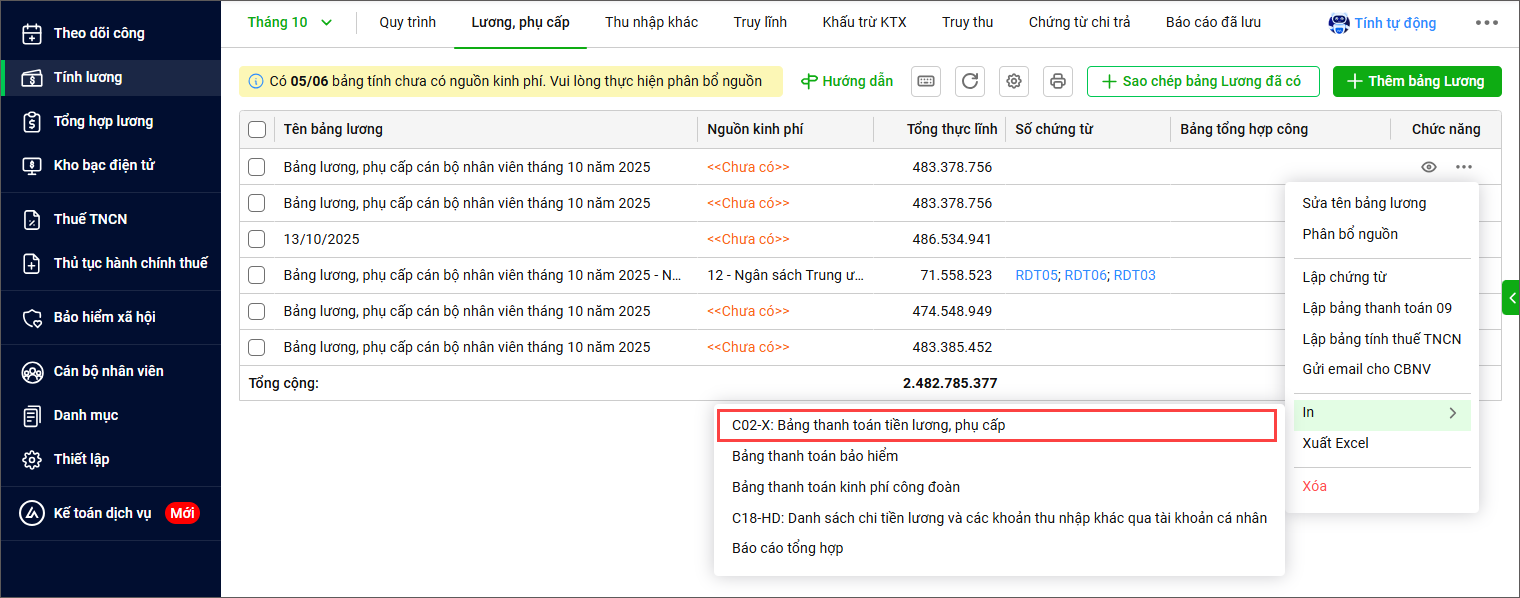This screenshot has width=1520, height=598.
Task: Open the Tháng 10 month dropdown
Action: click(x=290, y=22)
